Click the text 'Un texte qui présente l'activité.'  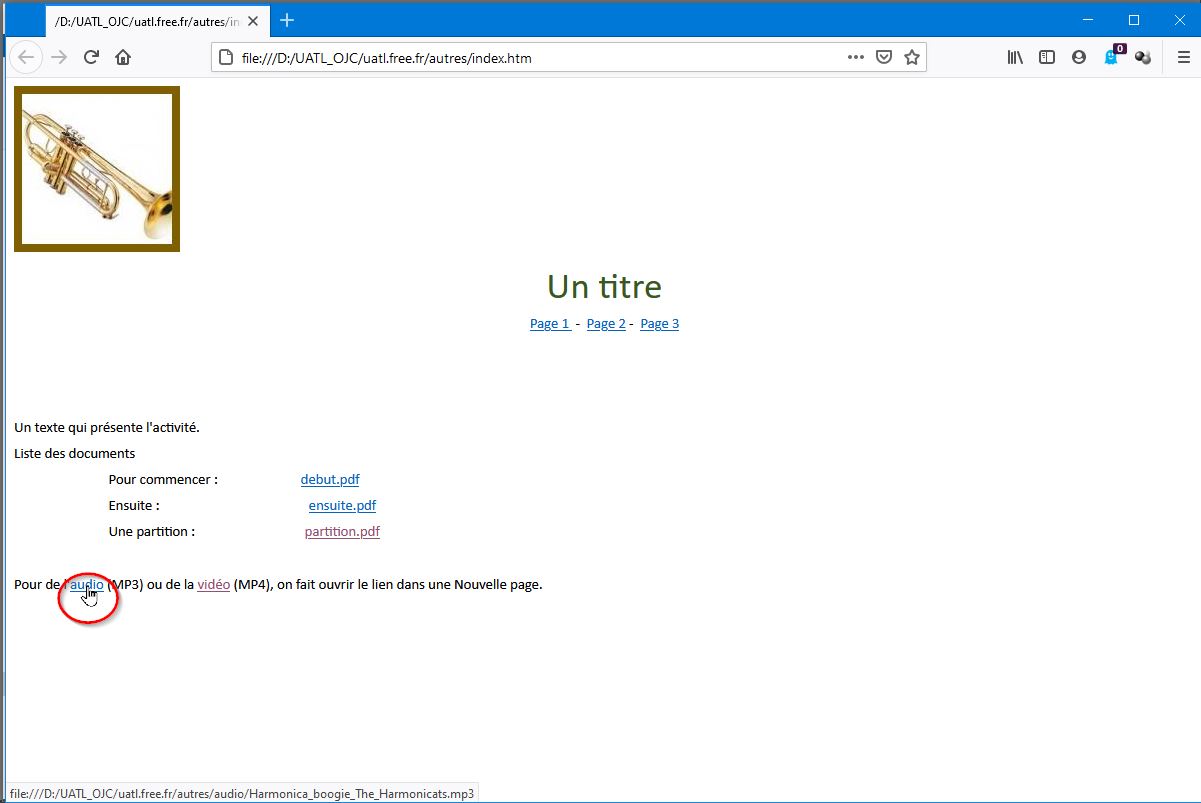(x=107, y=428)
